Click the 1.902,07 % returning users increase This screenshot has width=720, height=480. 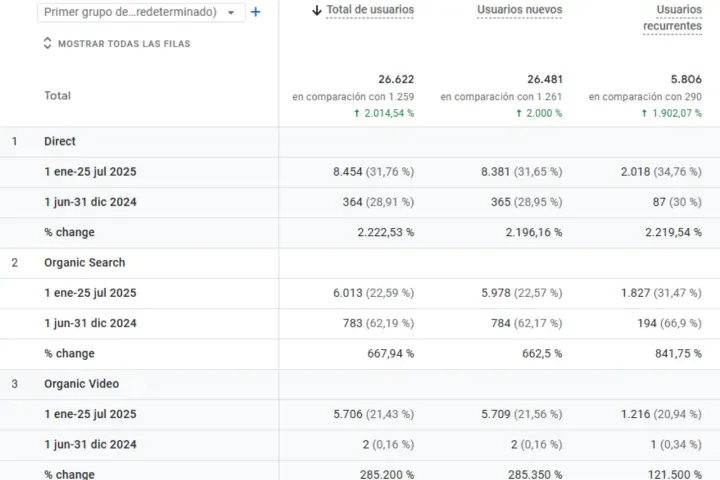click(x=671, y=113)
